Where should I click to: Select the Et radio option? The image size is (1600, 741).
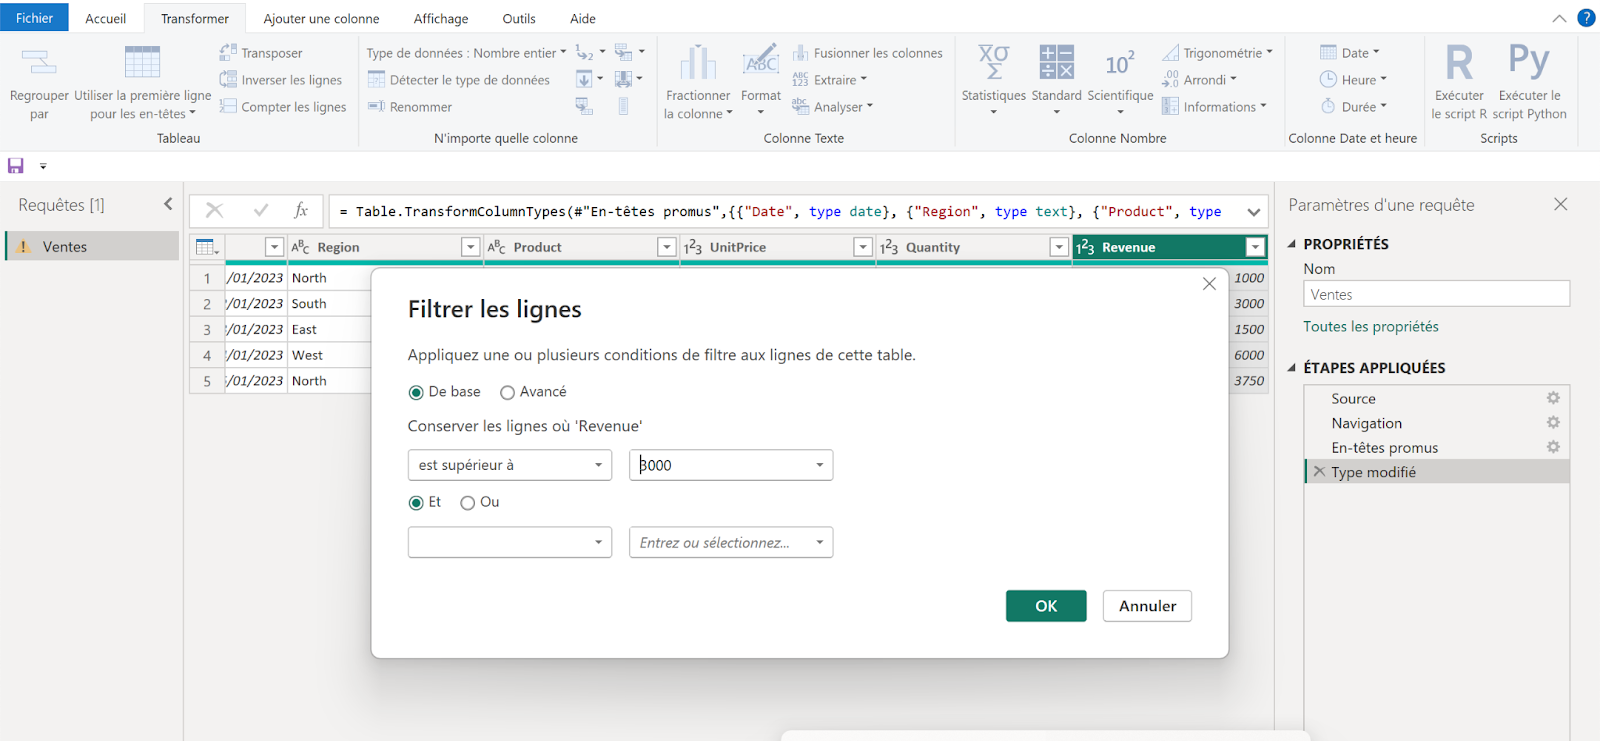416,503
